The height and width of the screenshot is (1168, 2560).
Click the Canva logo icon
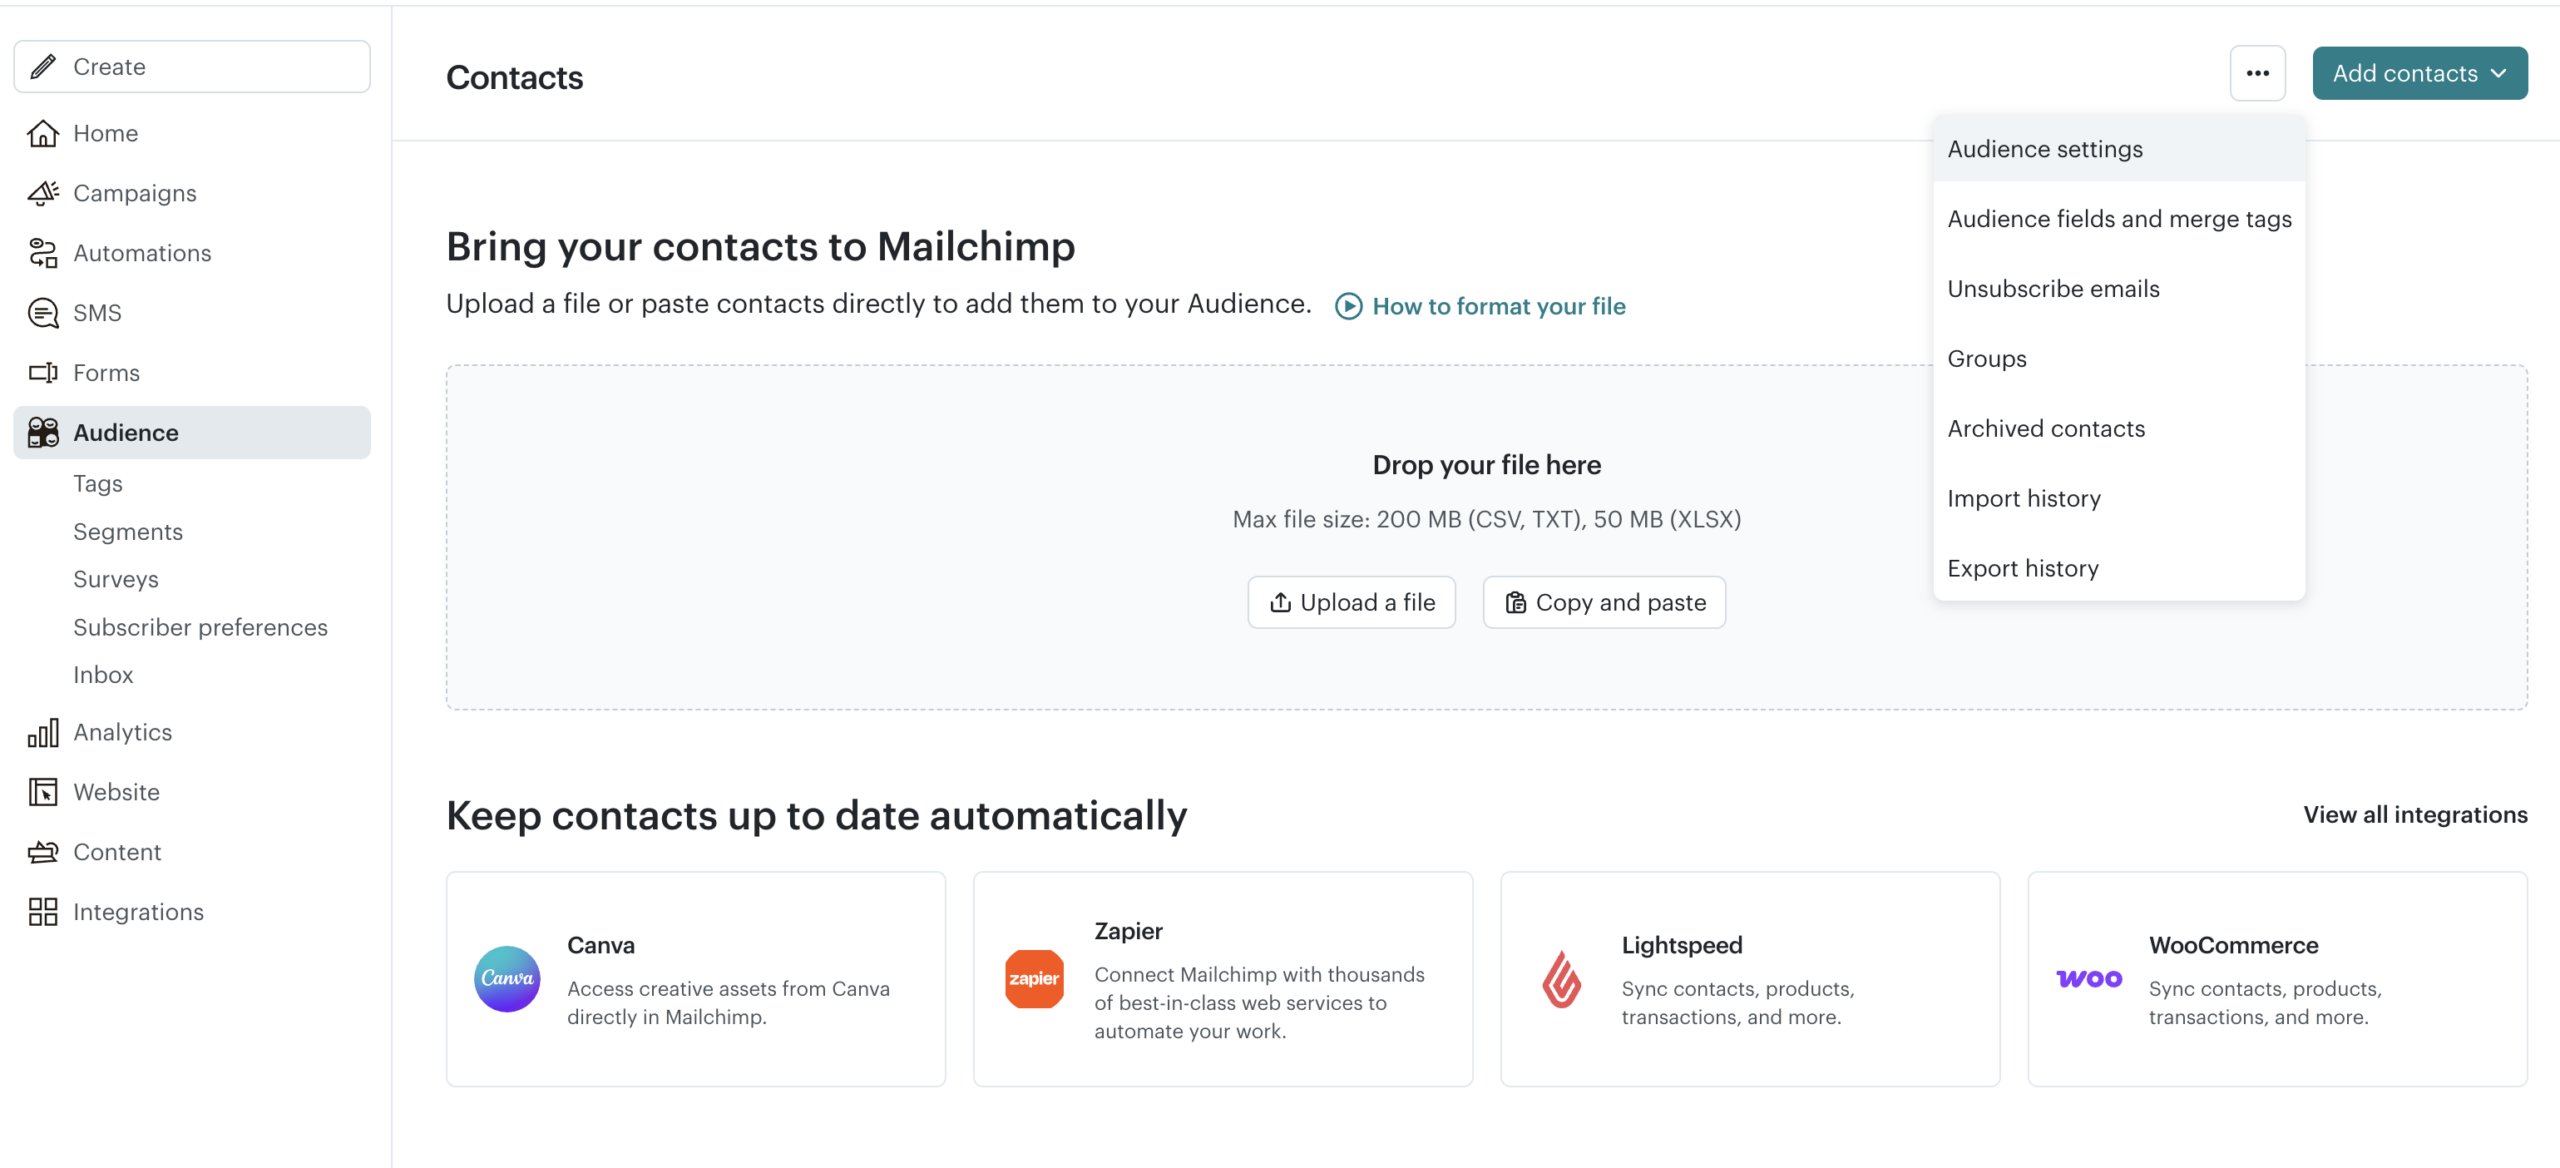pos(507,979)
